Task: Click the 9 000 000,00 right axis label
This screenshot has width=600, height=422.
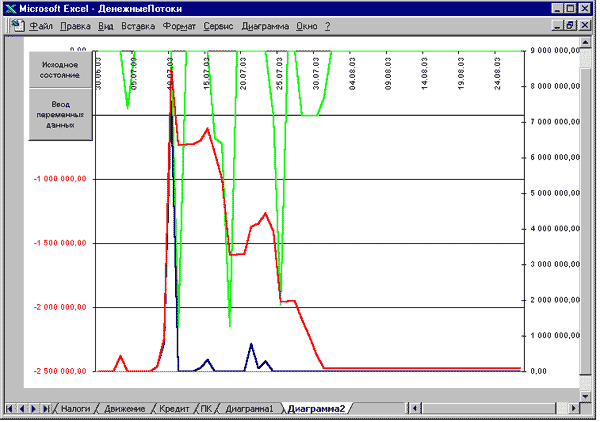Action: pyautogui.click(x=555, y=51)
